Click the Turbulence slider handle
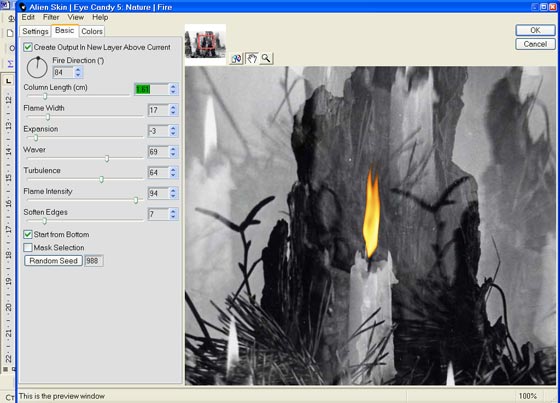The width and height of the screenshot is (560, 403). click(102, 179)
